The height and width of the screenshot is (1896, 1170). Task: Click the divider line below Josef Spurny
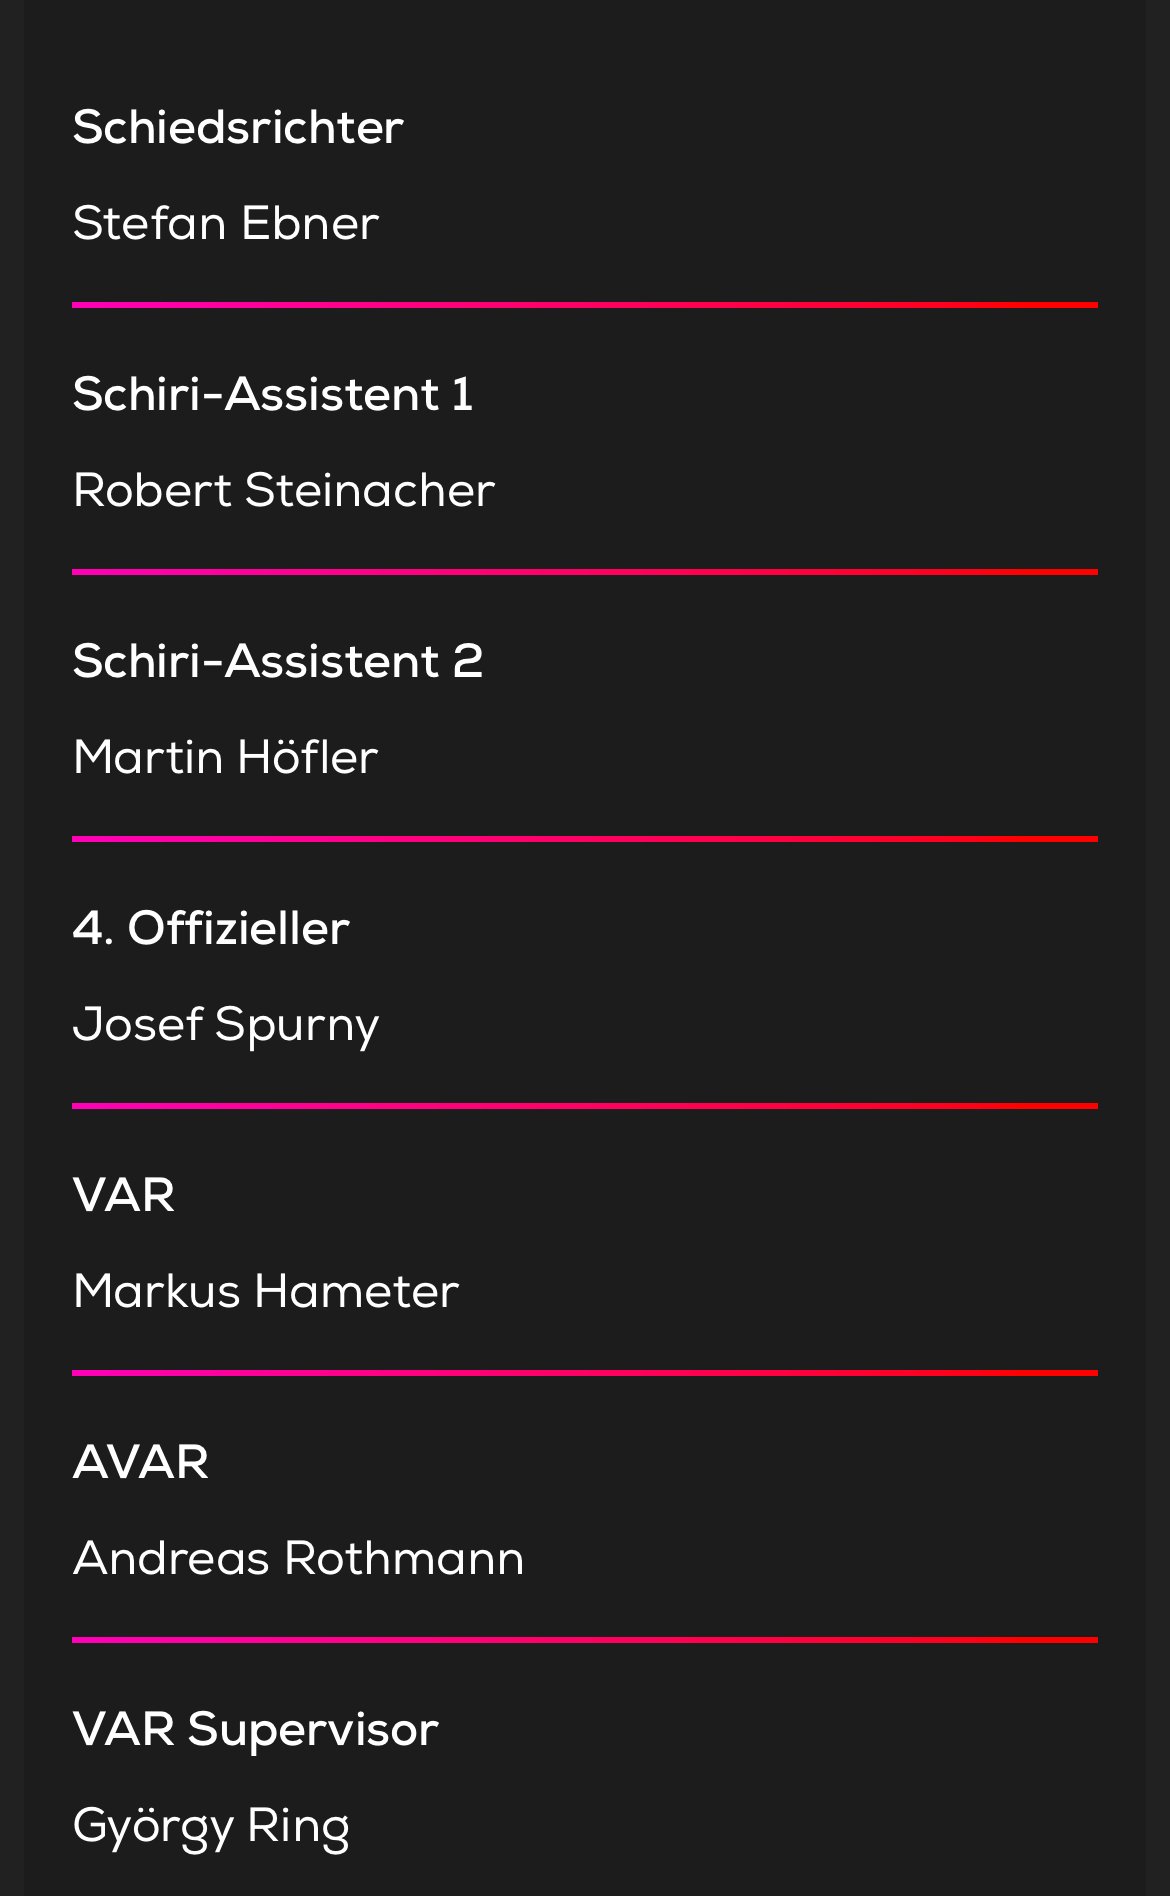point(585,1106)
